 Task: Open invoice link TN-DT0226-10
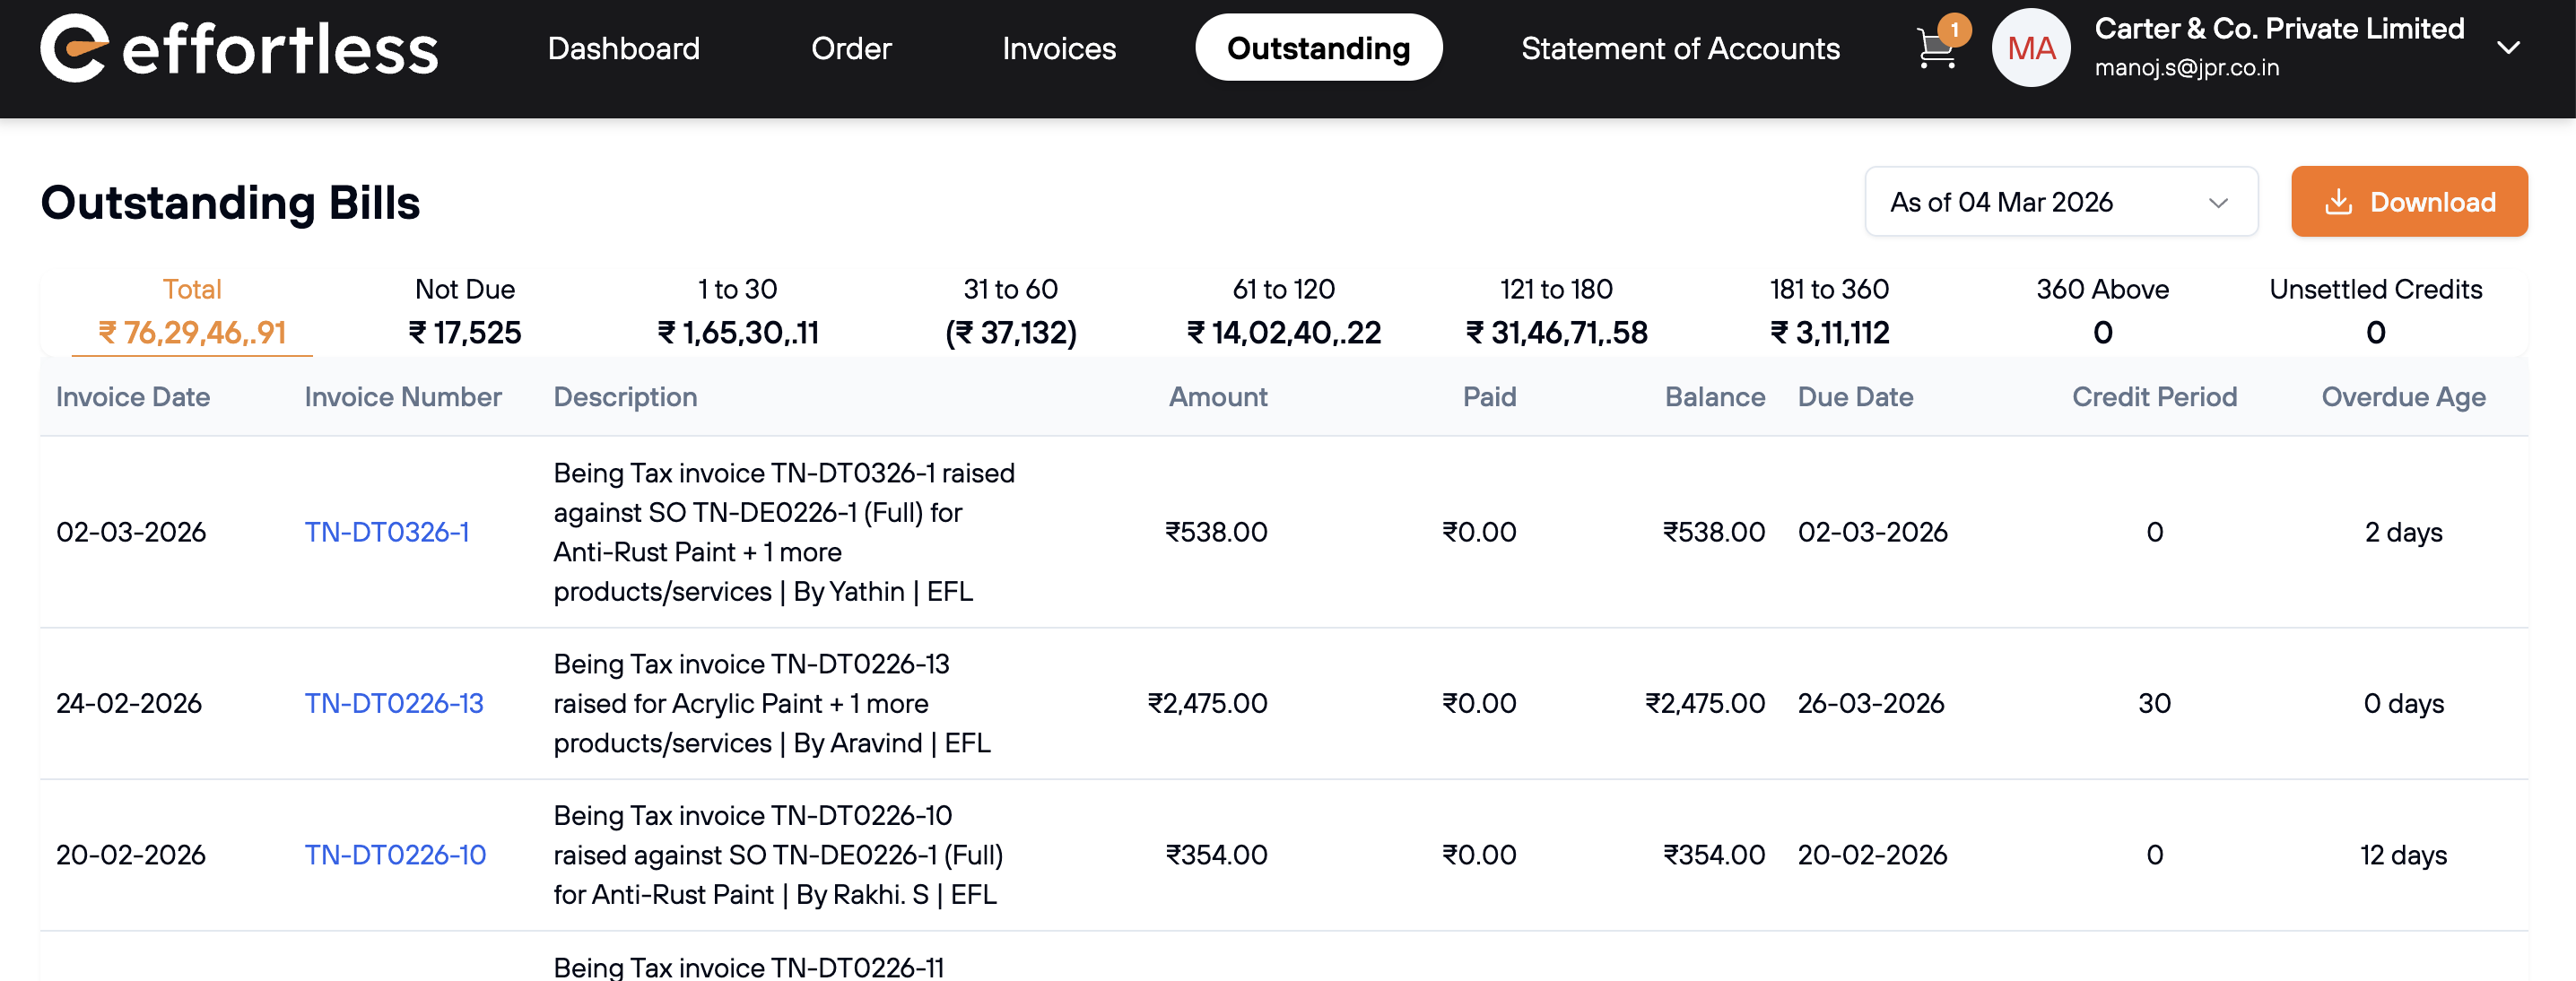[395, 855]
